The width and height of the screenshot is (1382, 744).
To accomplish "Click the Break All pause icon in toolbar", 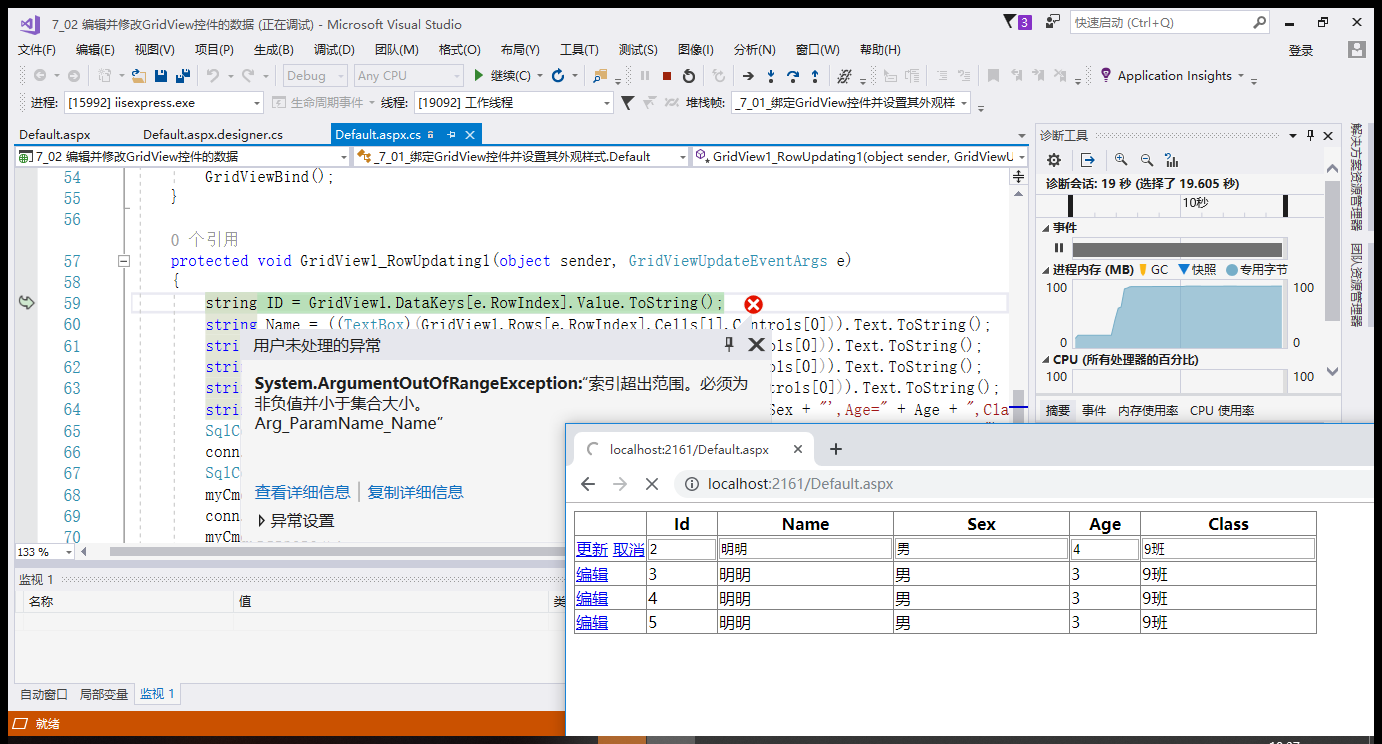I will coord(645,76).
